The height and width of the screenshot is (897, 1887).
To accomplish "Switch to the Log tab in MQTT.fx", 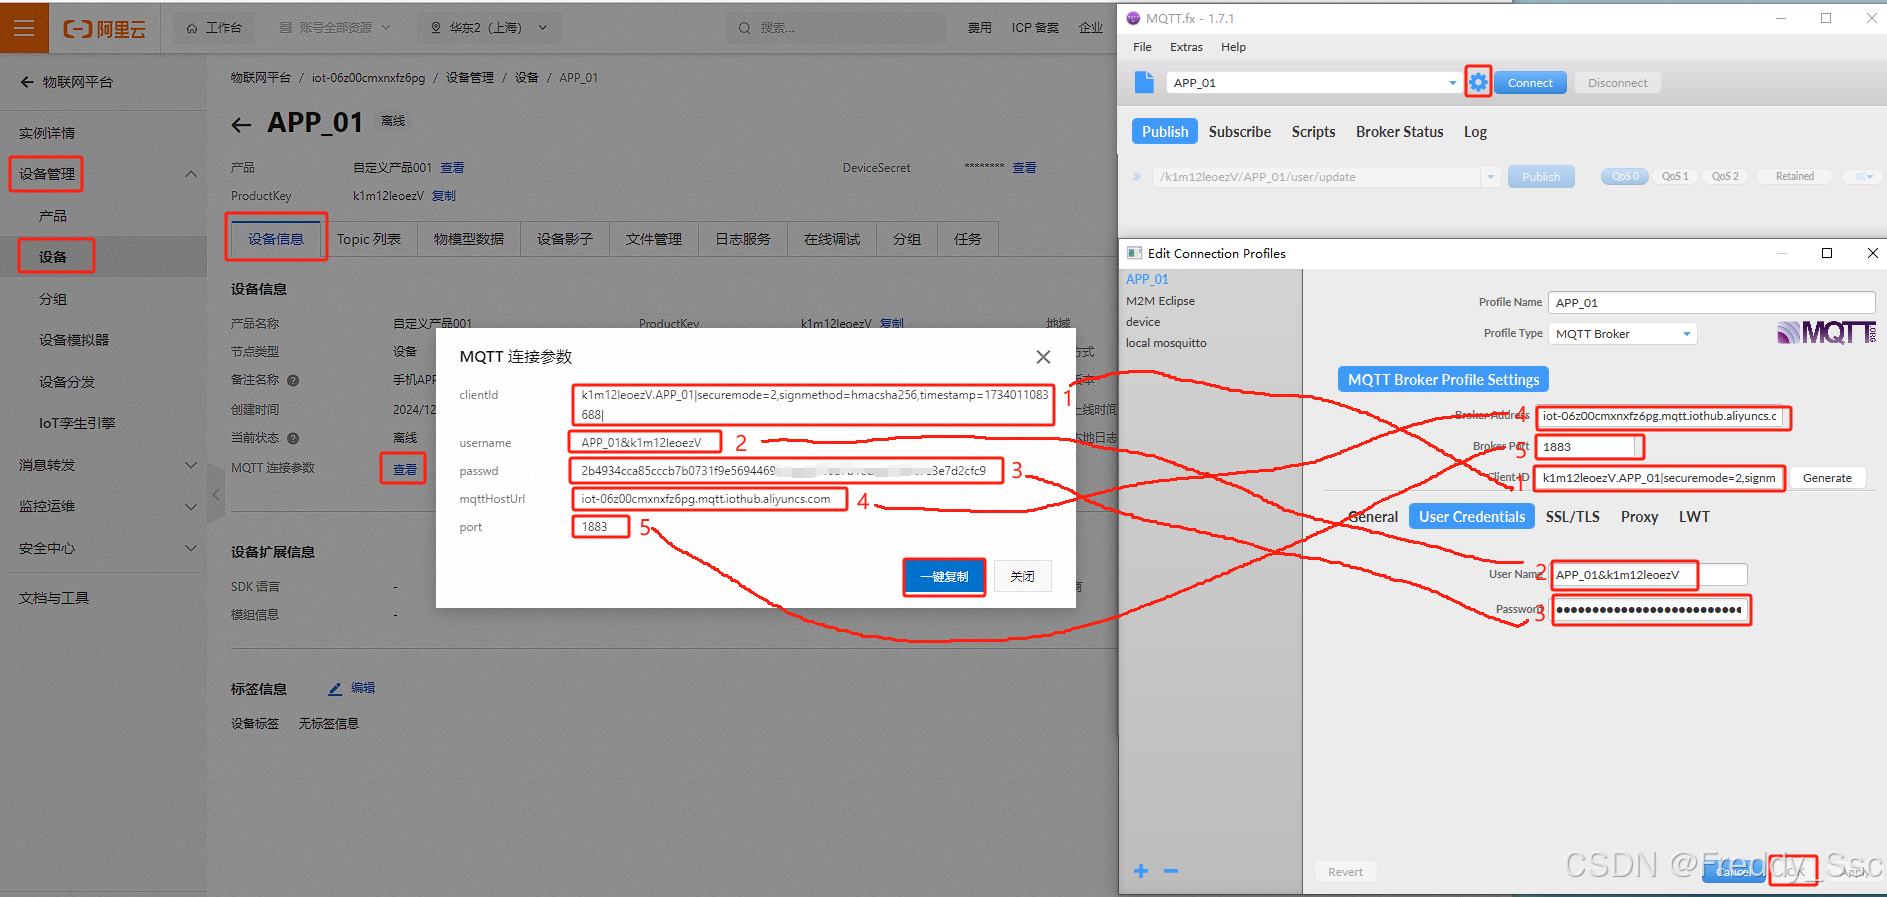I will [1475, 132].
